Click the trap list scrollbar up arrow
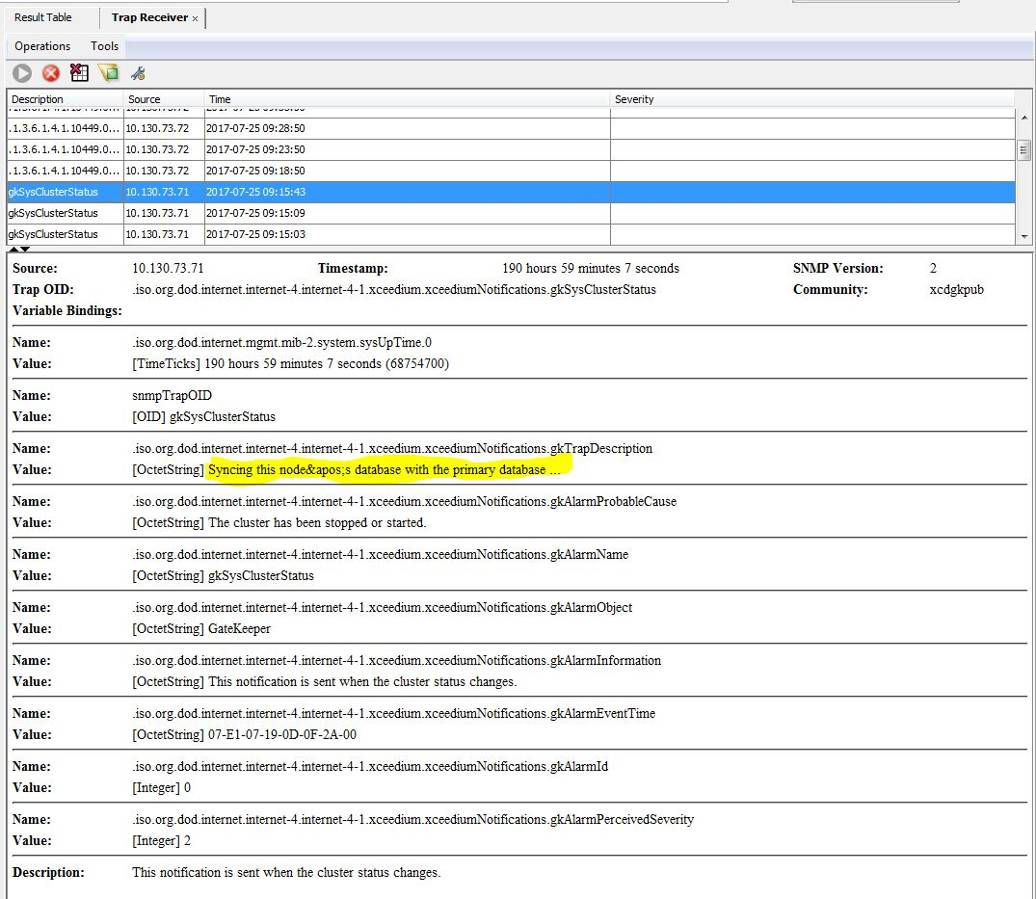 click(1026, 115)
